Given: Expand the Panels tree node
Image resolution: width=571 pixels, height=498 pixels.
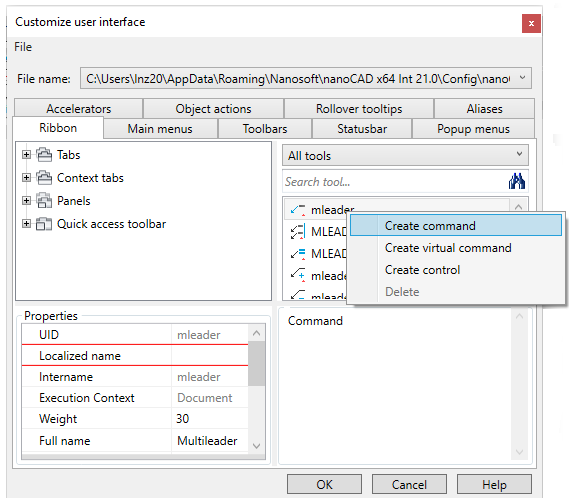Looking at the screenshot, I should pos(26,201).
